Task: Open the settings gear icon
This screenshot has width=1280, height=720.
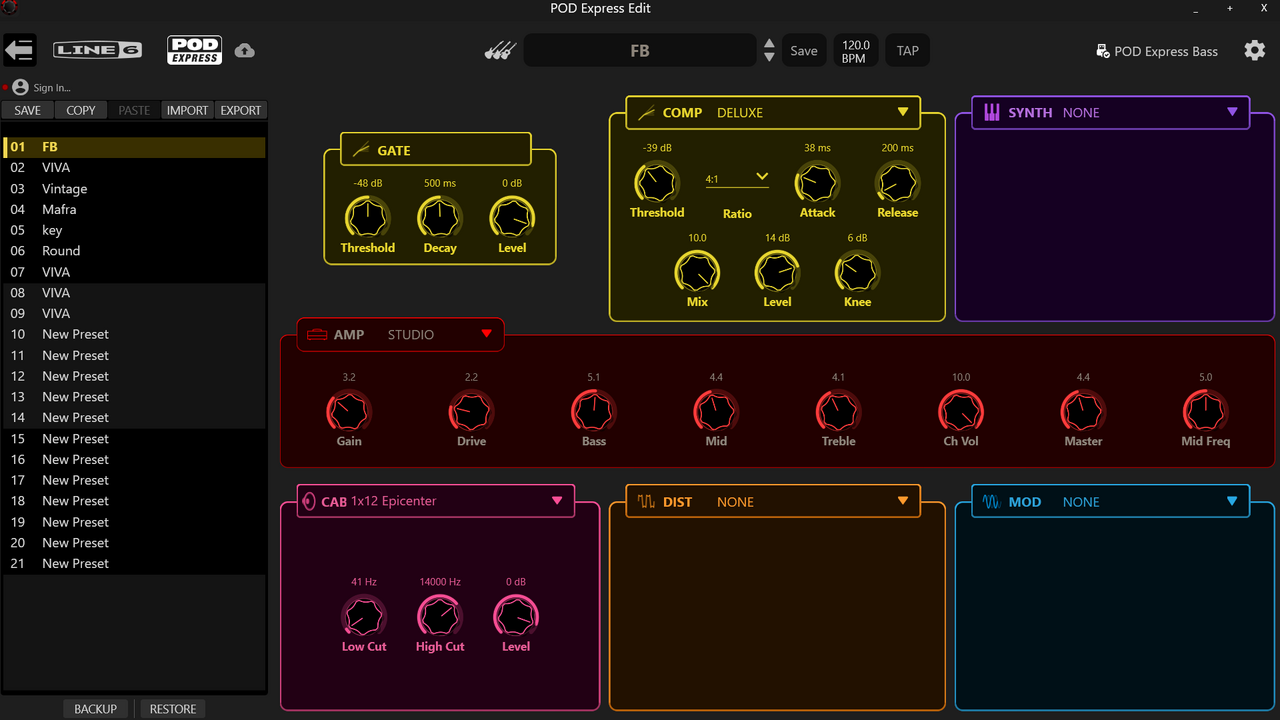Action: [1255, 50]
